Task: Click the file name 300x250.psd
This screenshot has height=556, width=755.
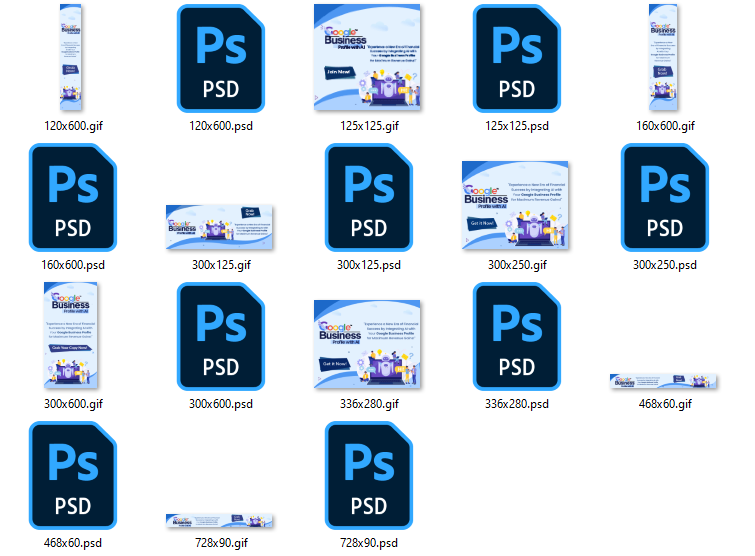Action: 665,265
